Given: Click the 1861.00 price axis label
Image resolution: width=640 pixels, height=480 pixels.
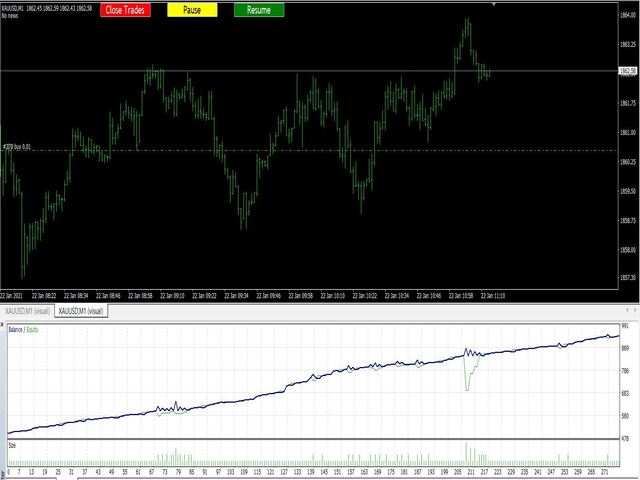Looking at the screenshot, I should 628,133.
